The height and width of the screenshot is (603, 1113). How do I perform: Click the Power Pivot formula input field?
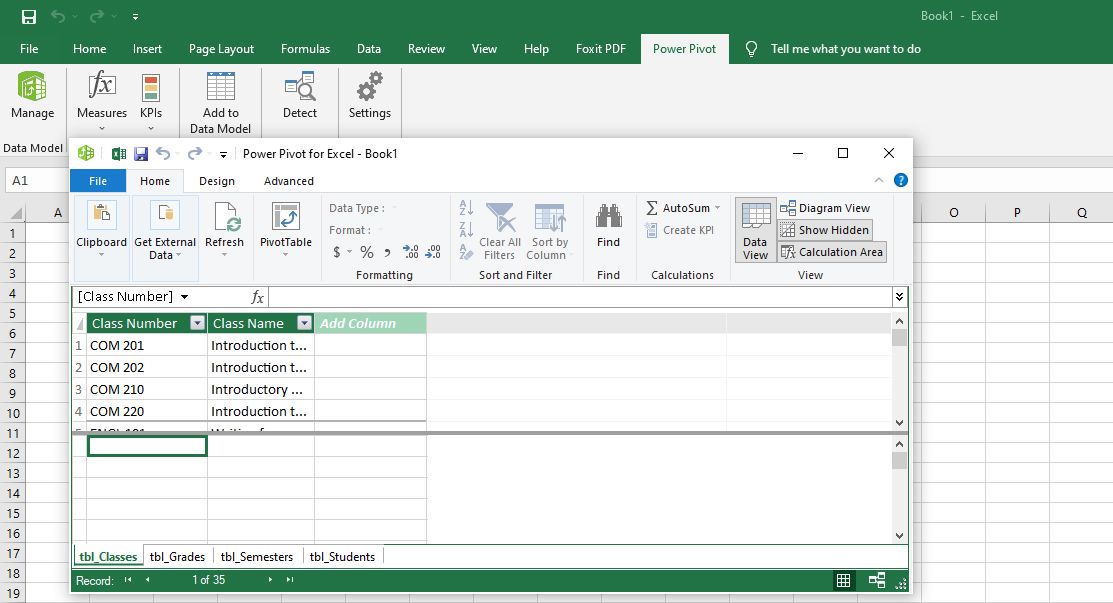[580, 297]
